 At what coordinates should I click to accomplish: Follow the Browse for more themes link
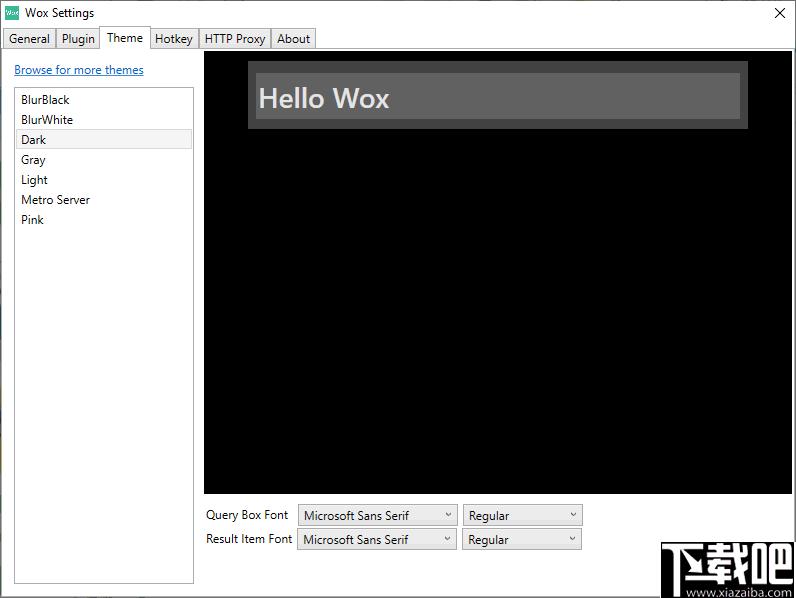(79, 70)
